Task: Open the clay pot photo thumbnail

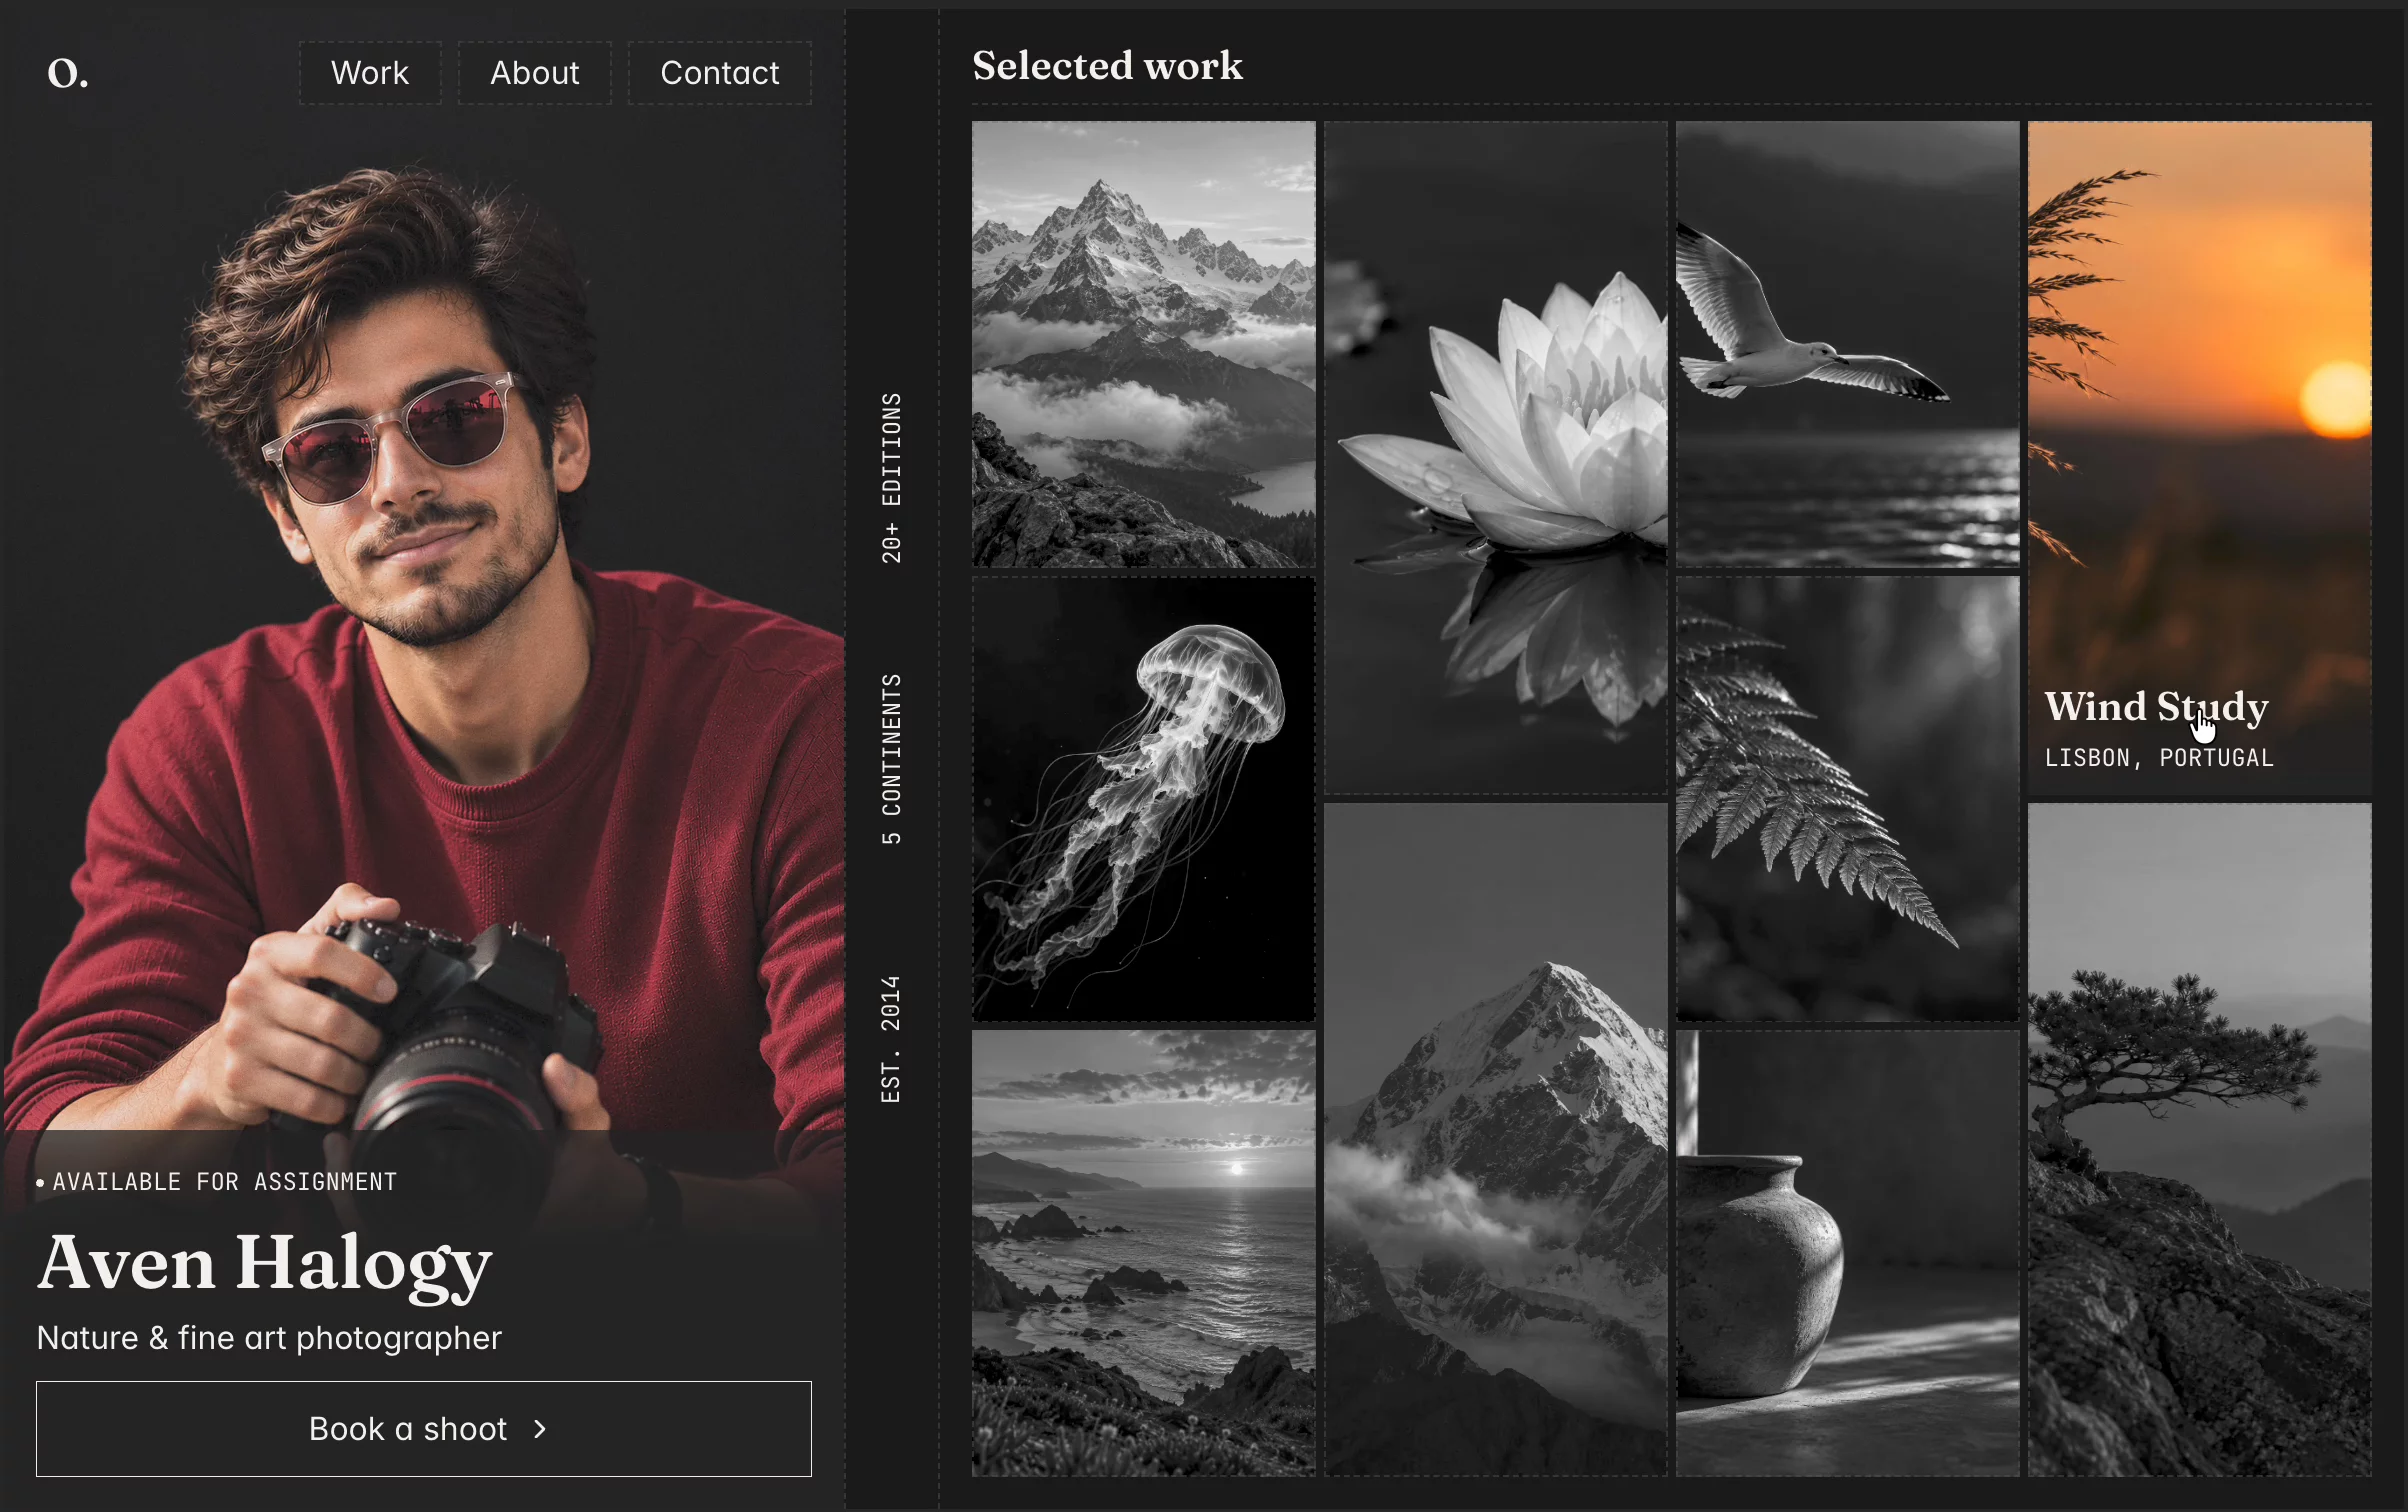Action: [1847, 1254]
